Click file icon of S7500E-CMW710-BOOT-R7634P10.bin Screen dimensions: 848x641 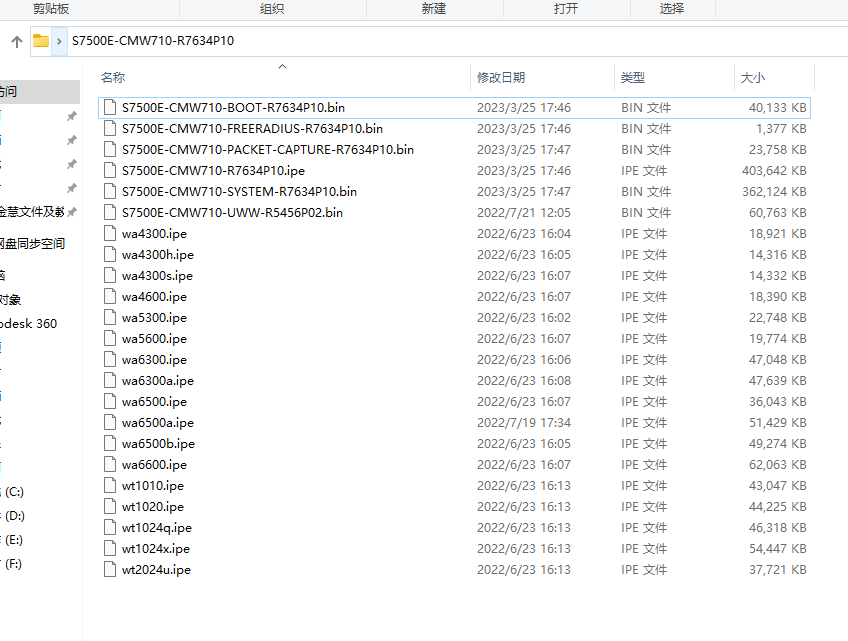point(110,108)
